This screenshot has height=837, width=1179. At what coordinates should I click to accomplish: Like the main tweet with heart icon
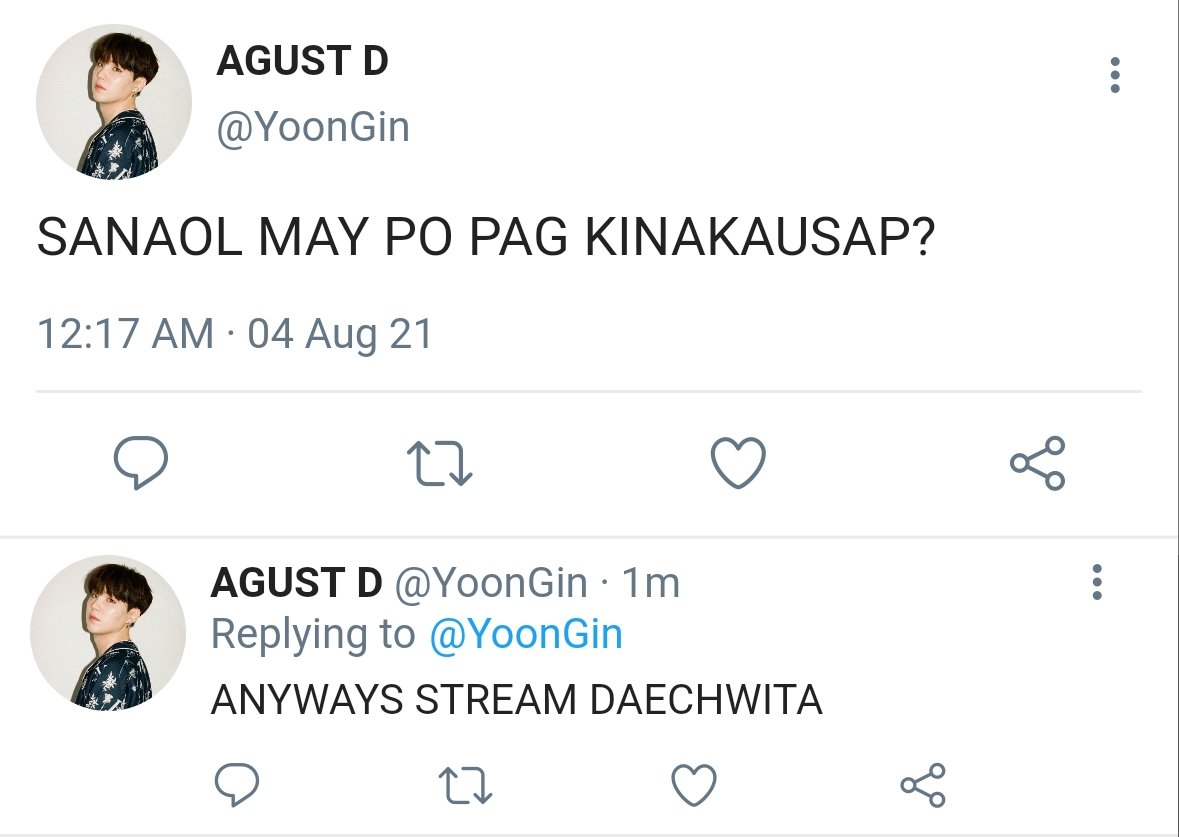click(738, 462)
